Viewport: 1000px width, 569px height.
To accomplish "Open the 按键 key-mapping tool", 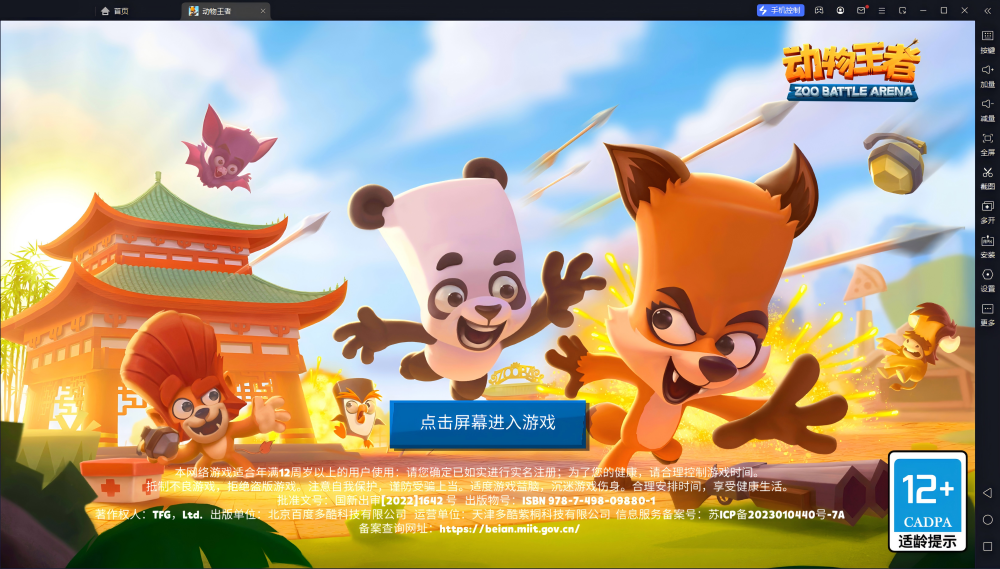I will tap(987, 41).
